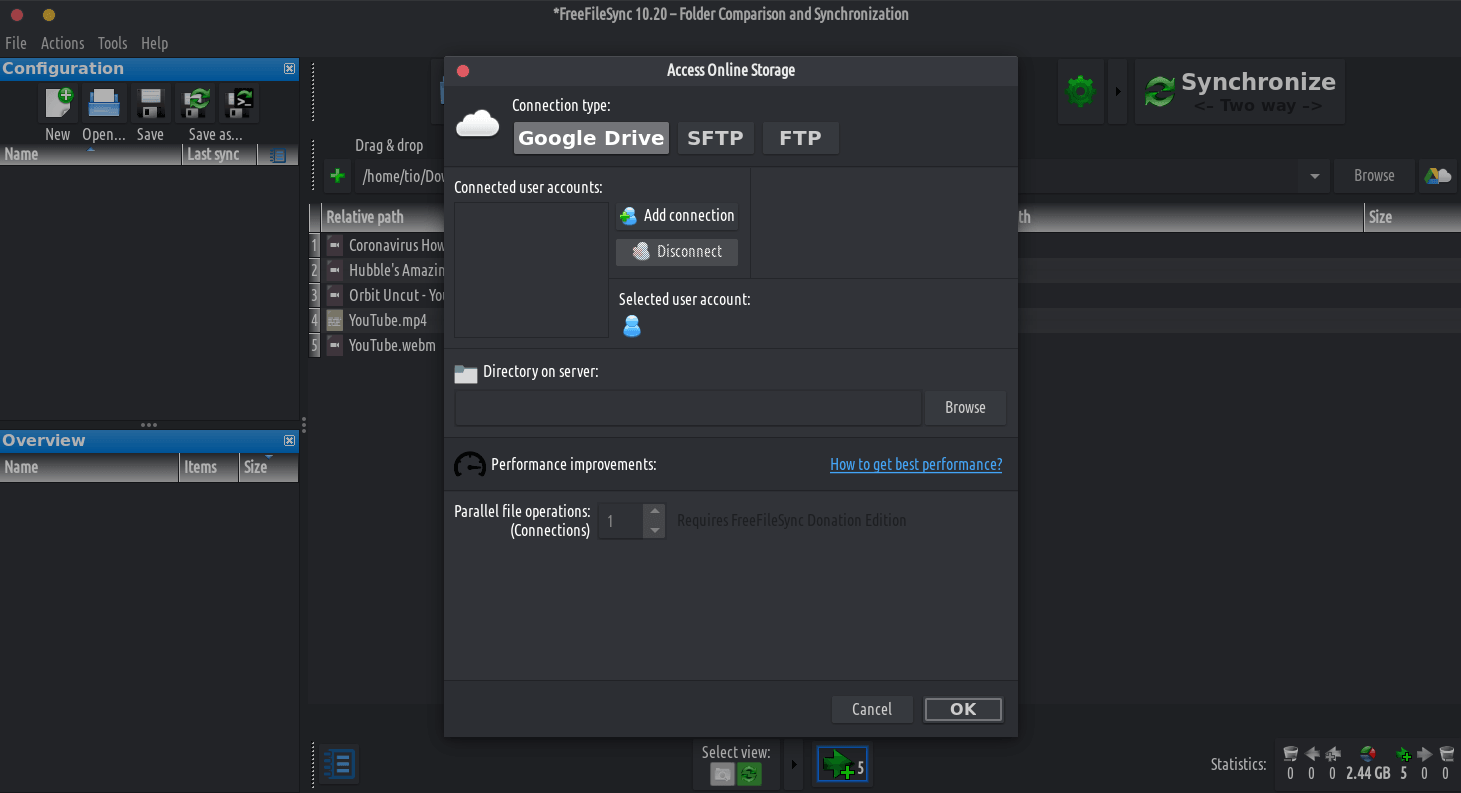Select Google Drive connection type
This screenshot has height=793, width=1461.
point(591,138)
